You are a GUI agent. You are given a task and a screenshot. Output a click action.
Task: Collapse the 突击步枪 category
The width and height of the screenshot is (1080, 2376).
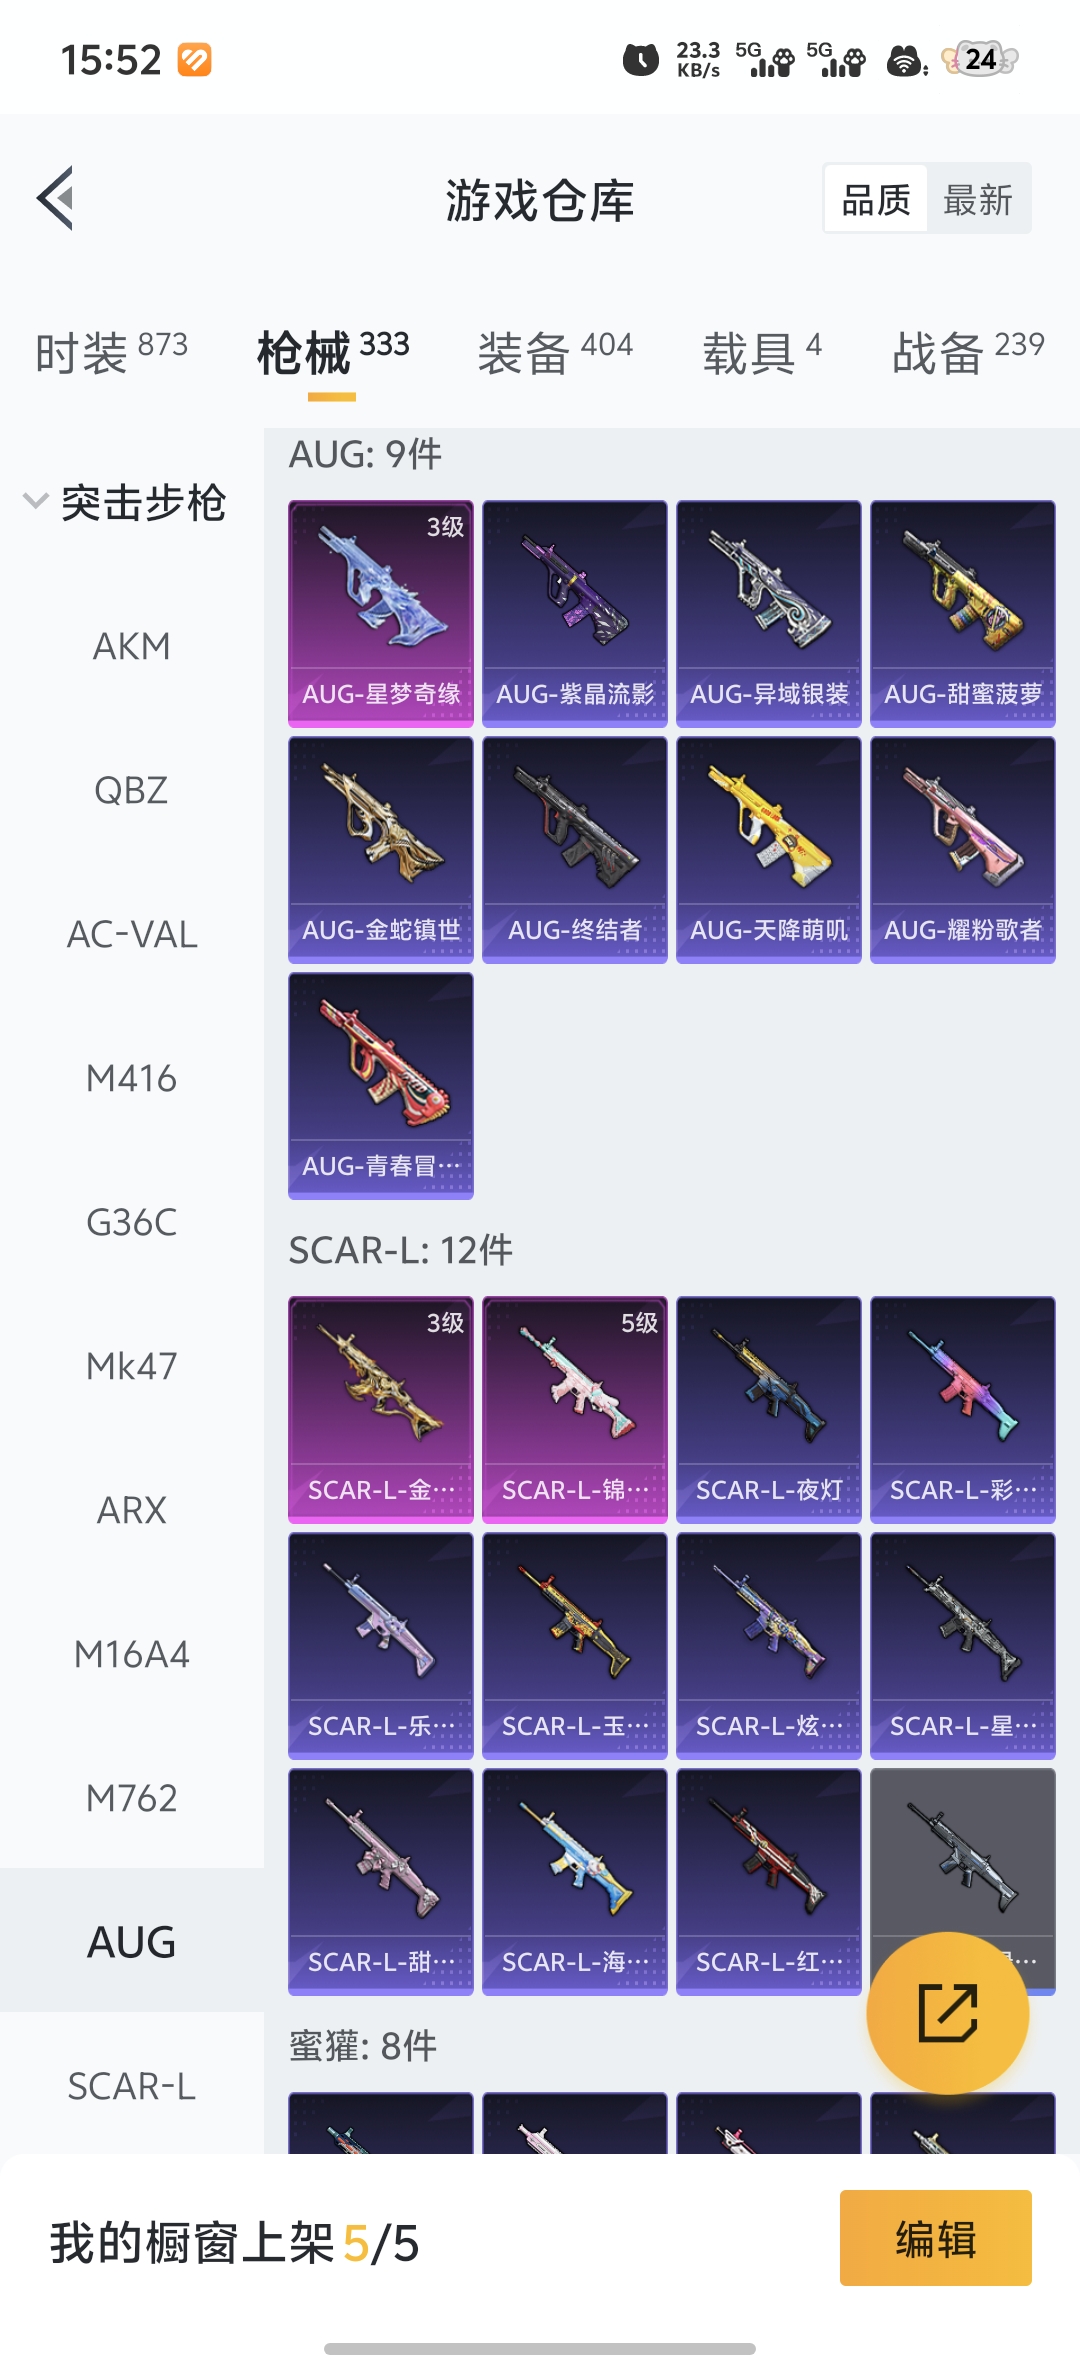(126, 502)
